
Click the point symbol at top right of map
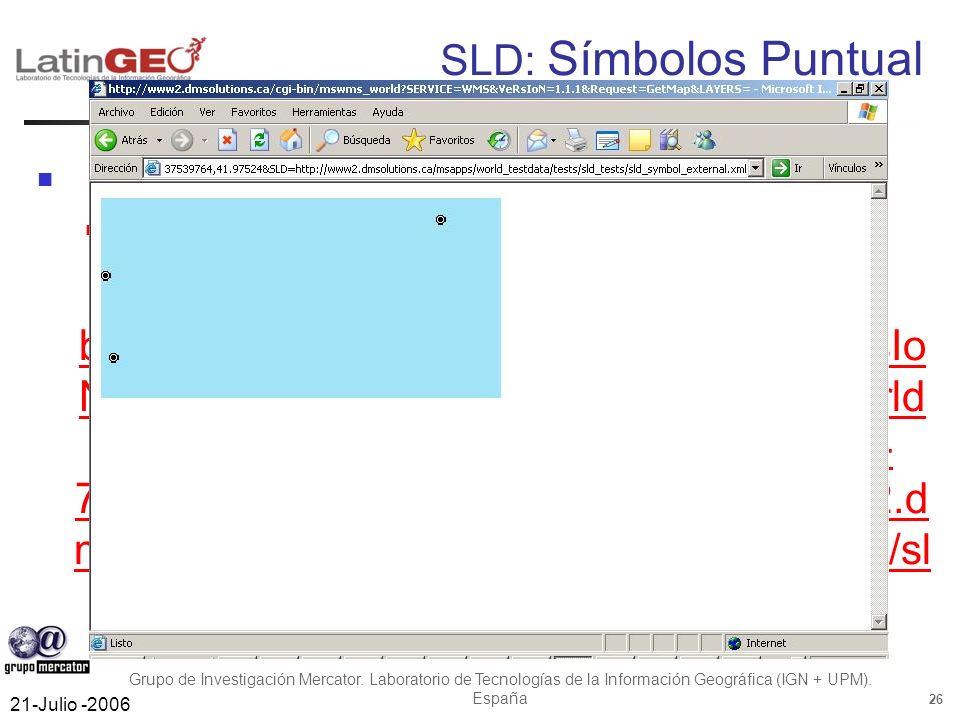[441, 220]
